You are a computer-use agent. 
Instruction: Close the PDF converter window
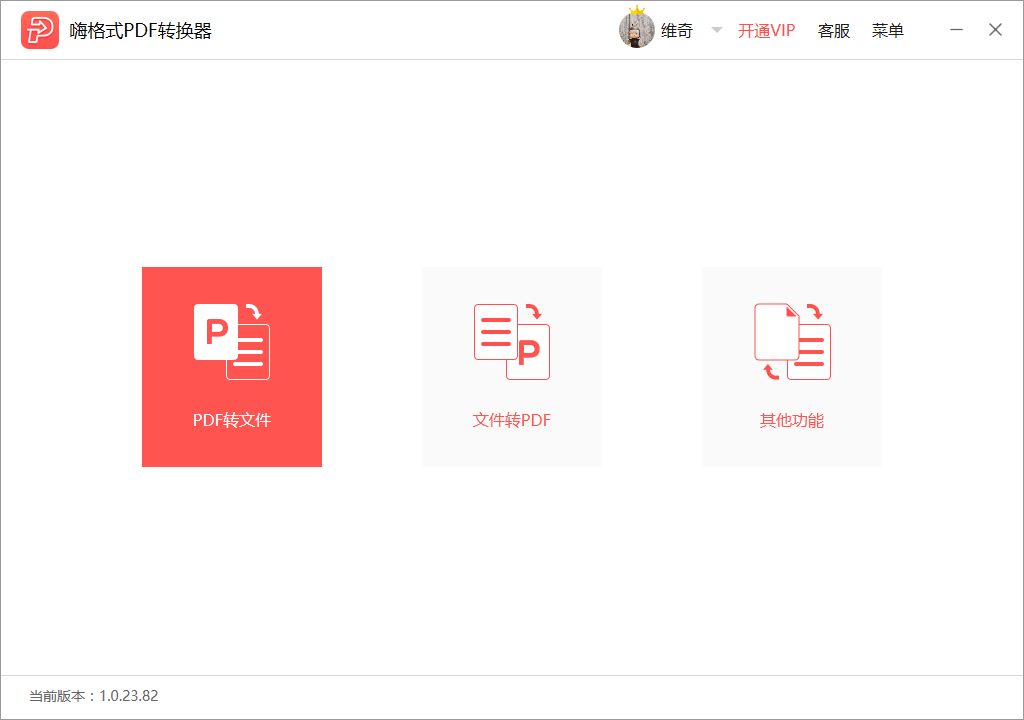click(x=995, y=30)
